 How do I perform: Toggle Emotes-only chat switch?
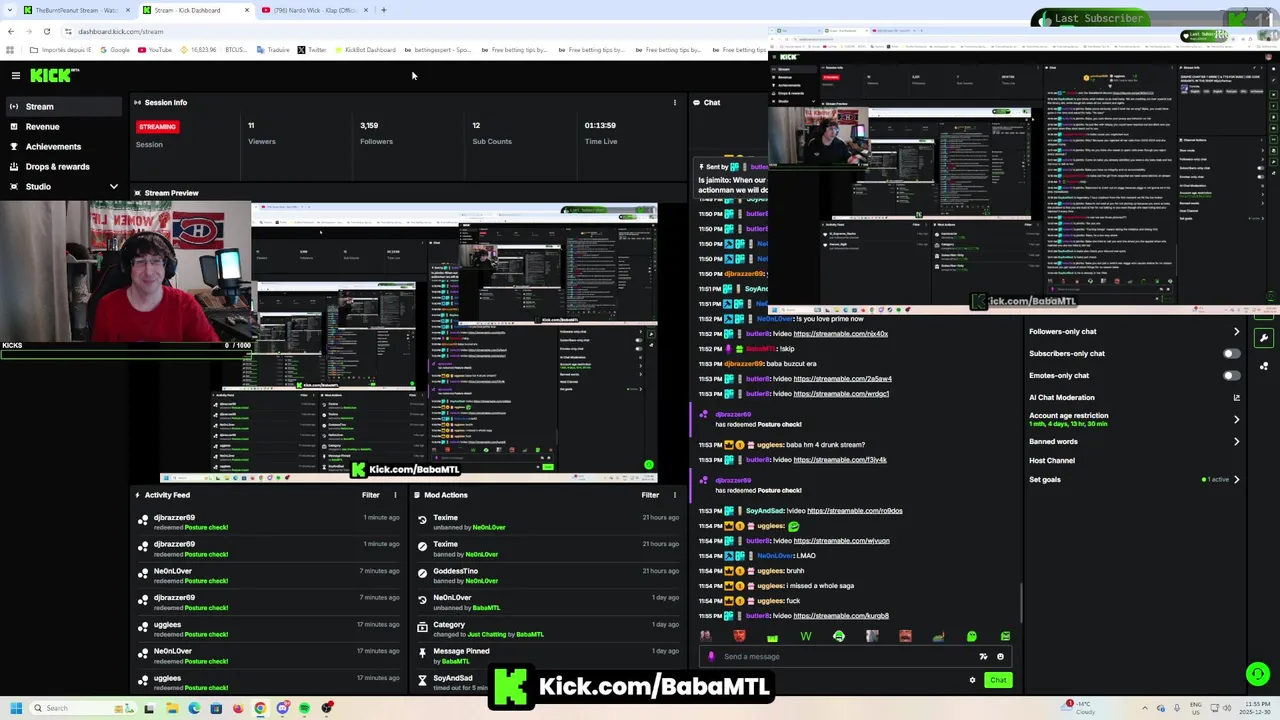pyautogui.click(x=1231, y=376)
